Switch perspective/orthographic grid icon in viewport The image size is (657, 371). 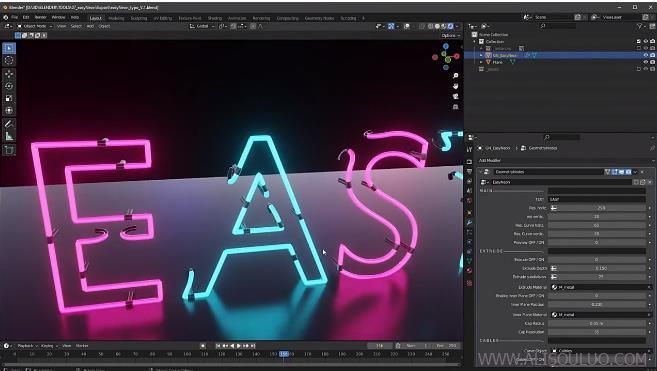pos(455,107)
